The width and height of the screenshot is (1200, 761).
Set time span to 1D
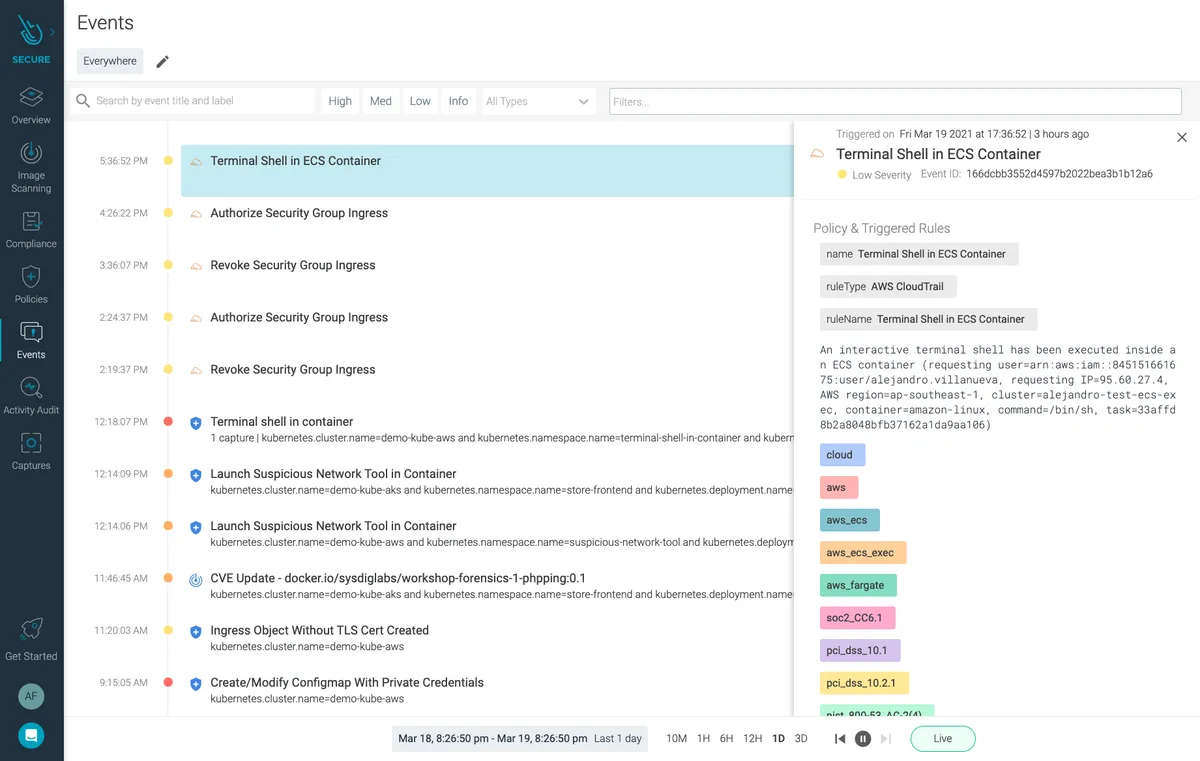point(779,739)
